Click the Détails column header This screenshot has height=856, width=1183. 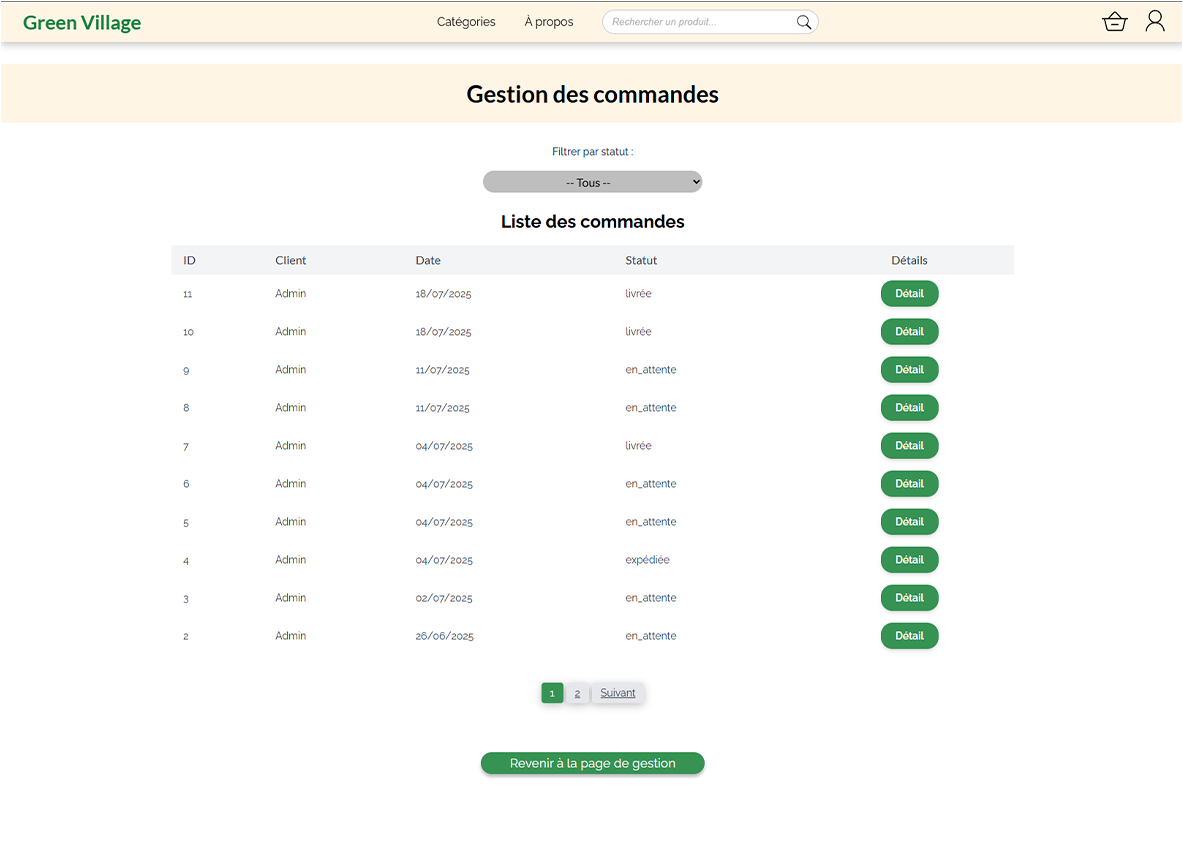[909, 260]
